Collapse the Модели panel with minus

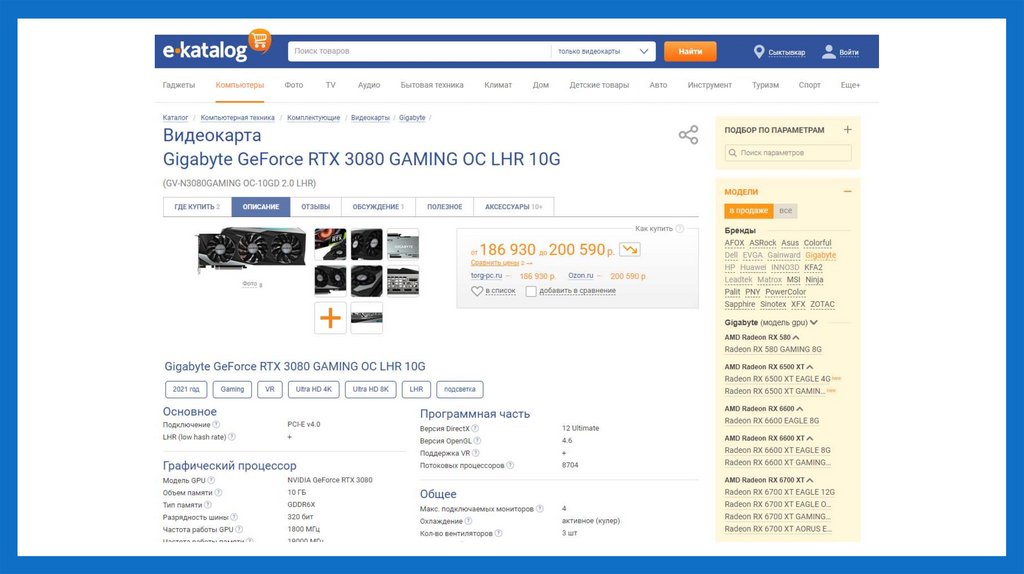pos(847,191)
